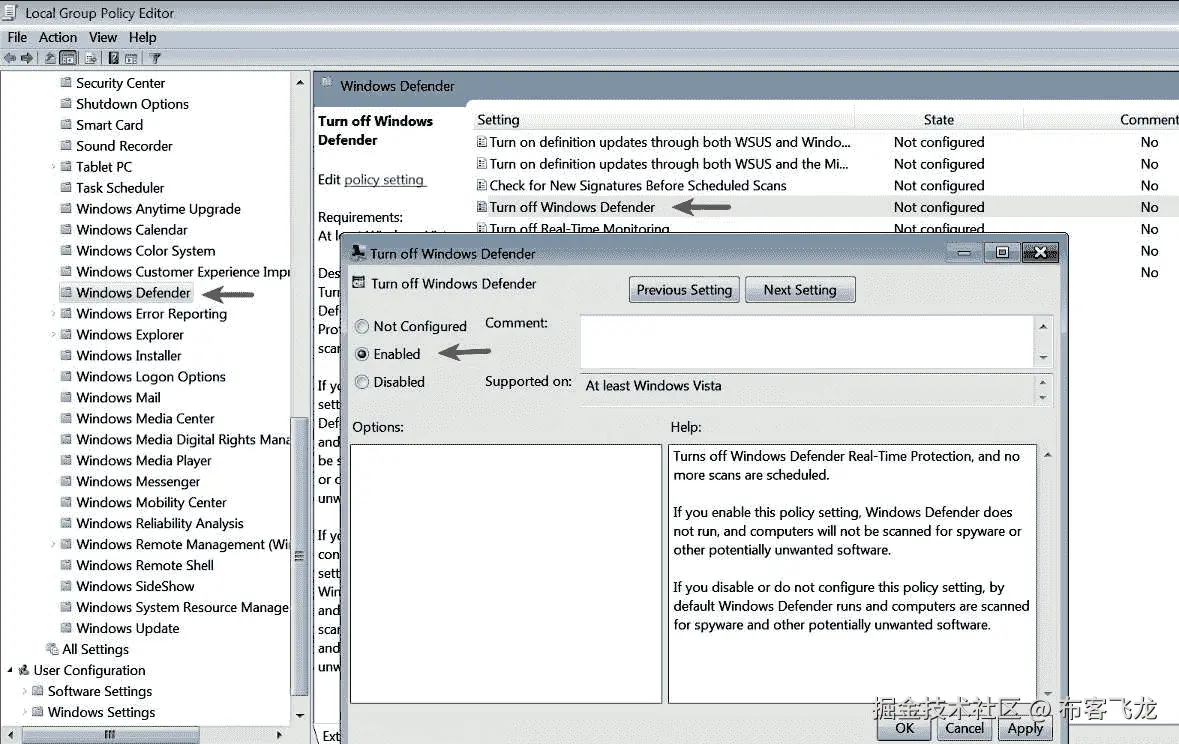Click icon of first 'Turn on definition updates' row
This screenshot has width=1179, height=744.
pos(481,141)
